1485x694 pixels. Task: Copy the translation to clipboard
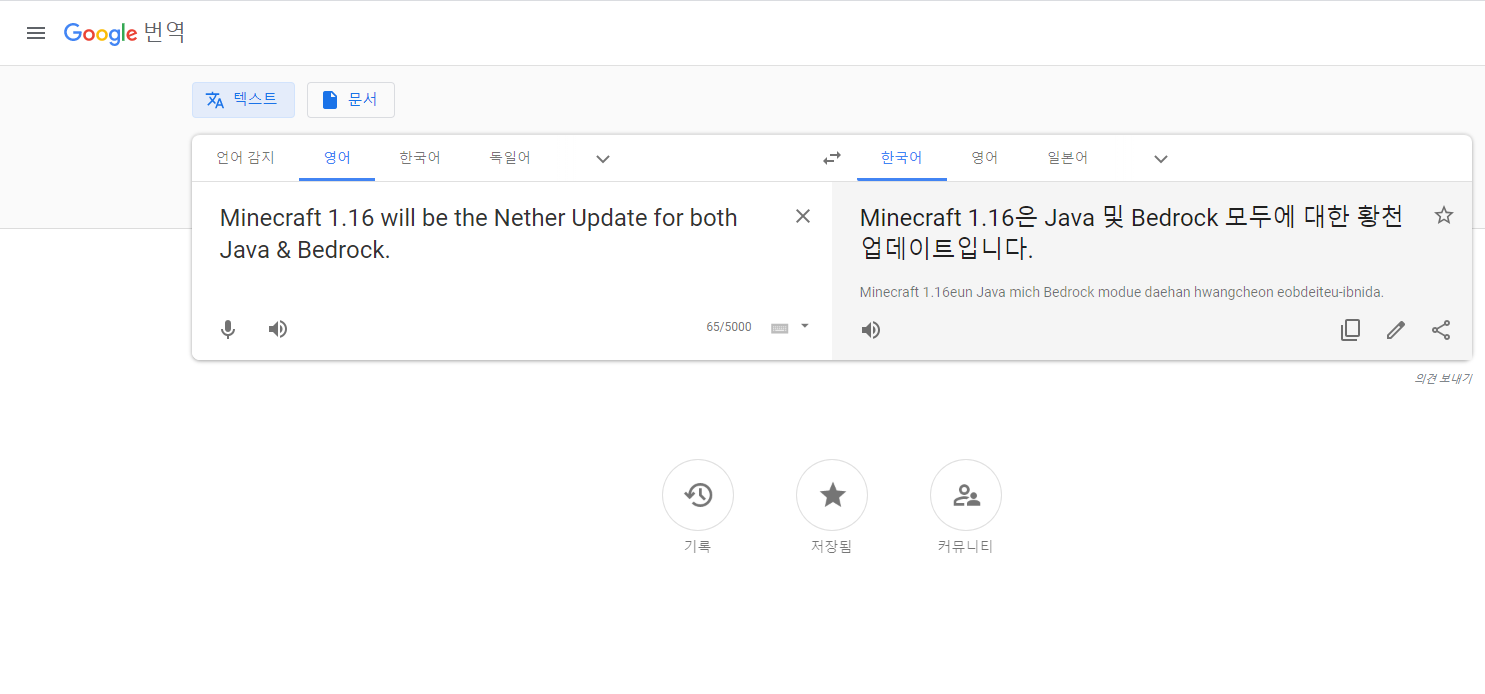(x=1350, y=330)
